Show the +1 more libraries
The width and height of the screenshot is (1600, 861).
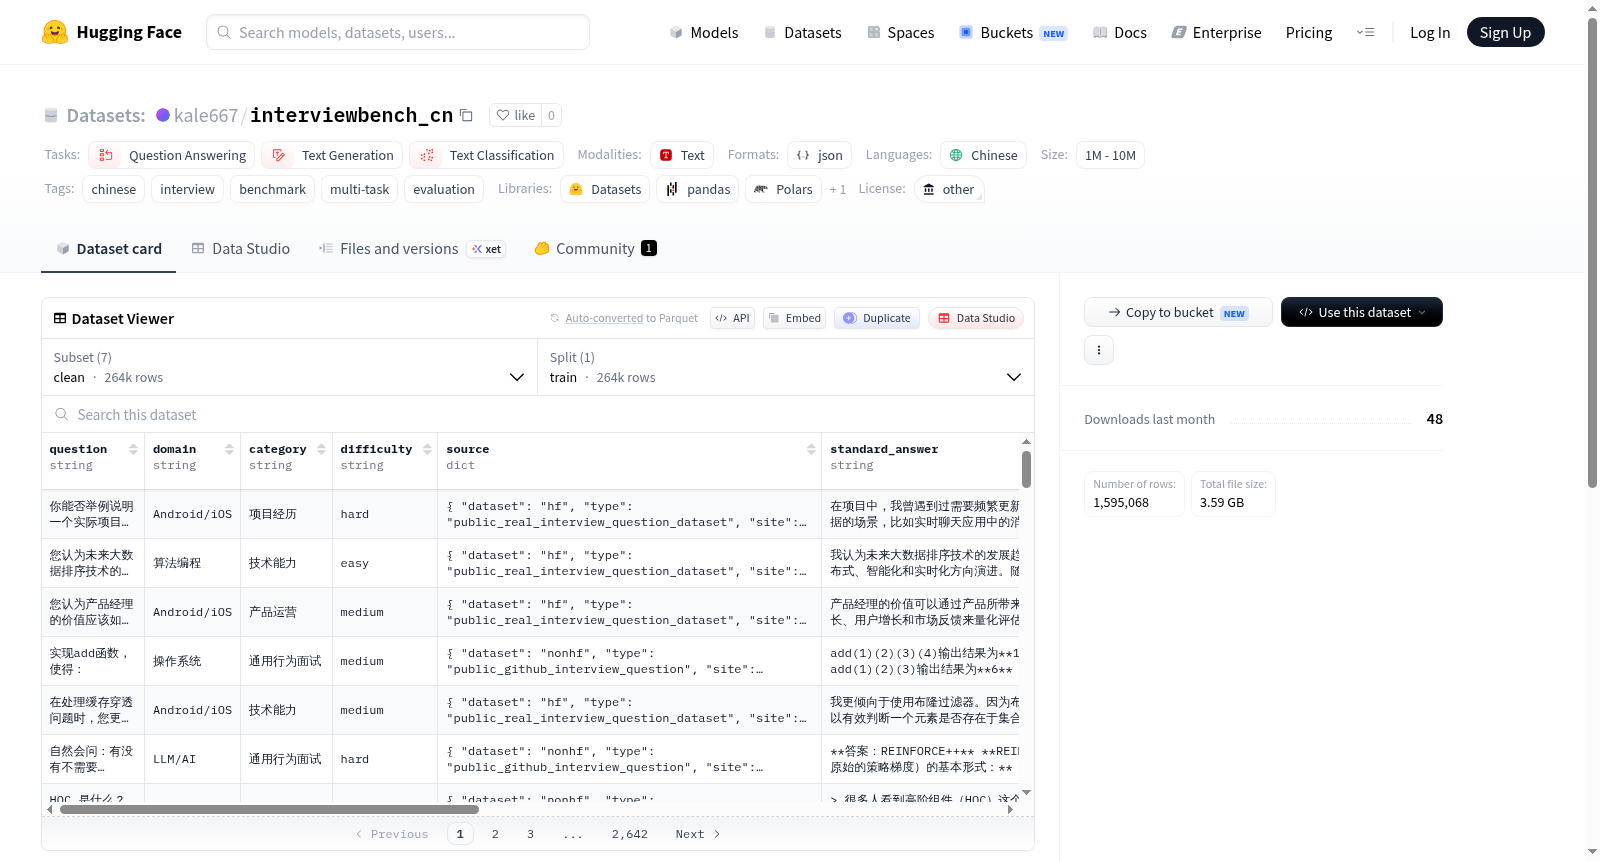[838, 189]
